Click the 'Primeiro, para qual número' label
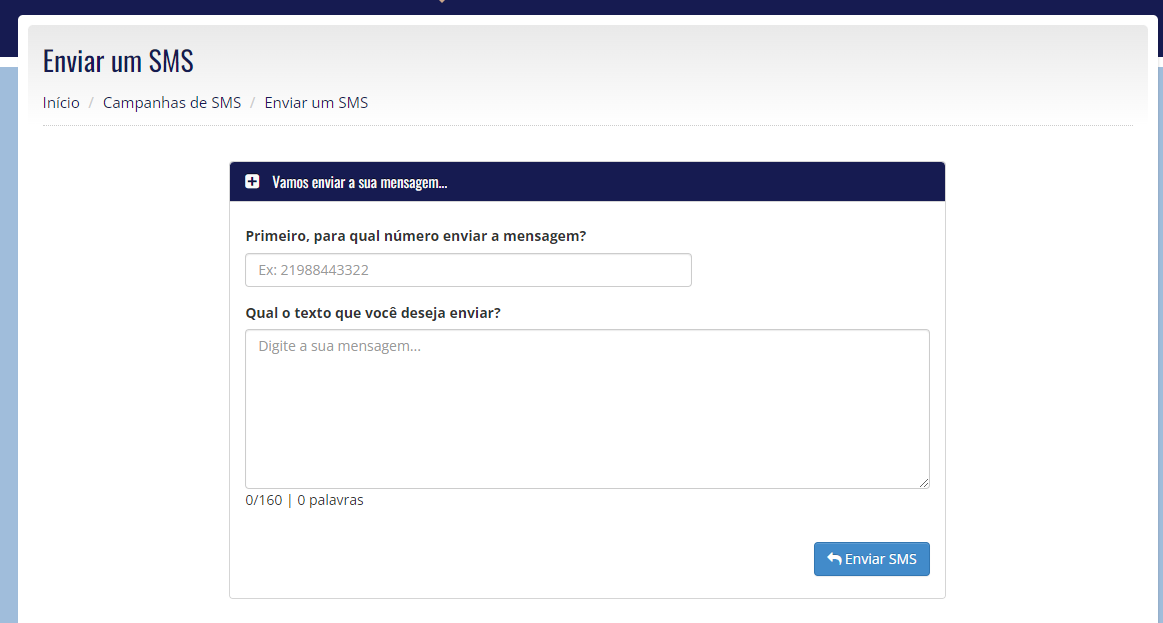 415,236
